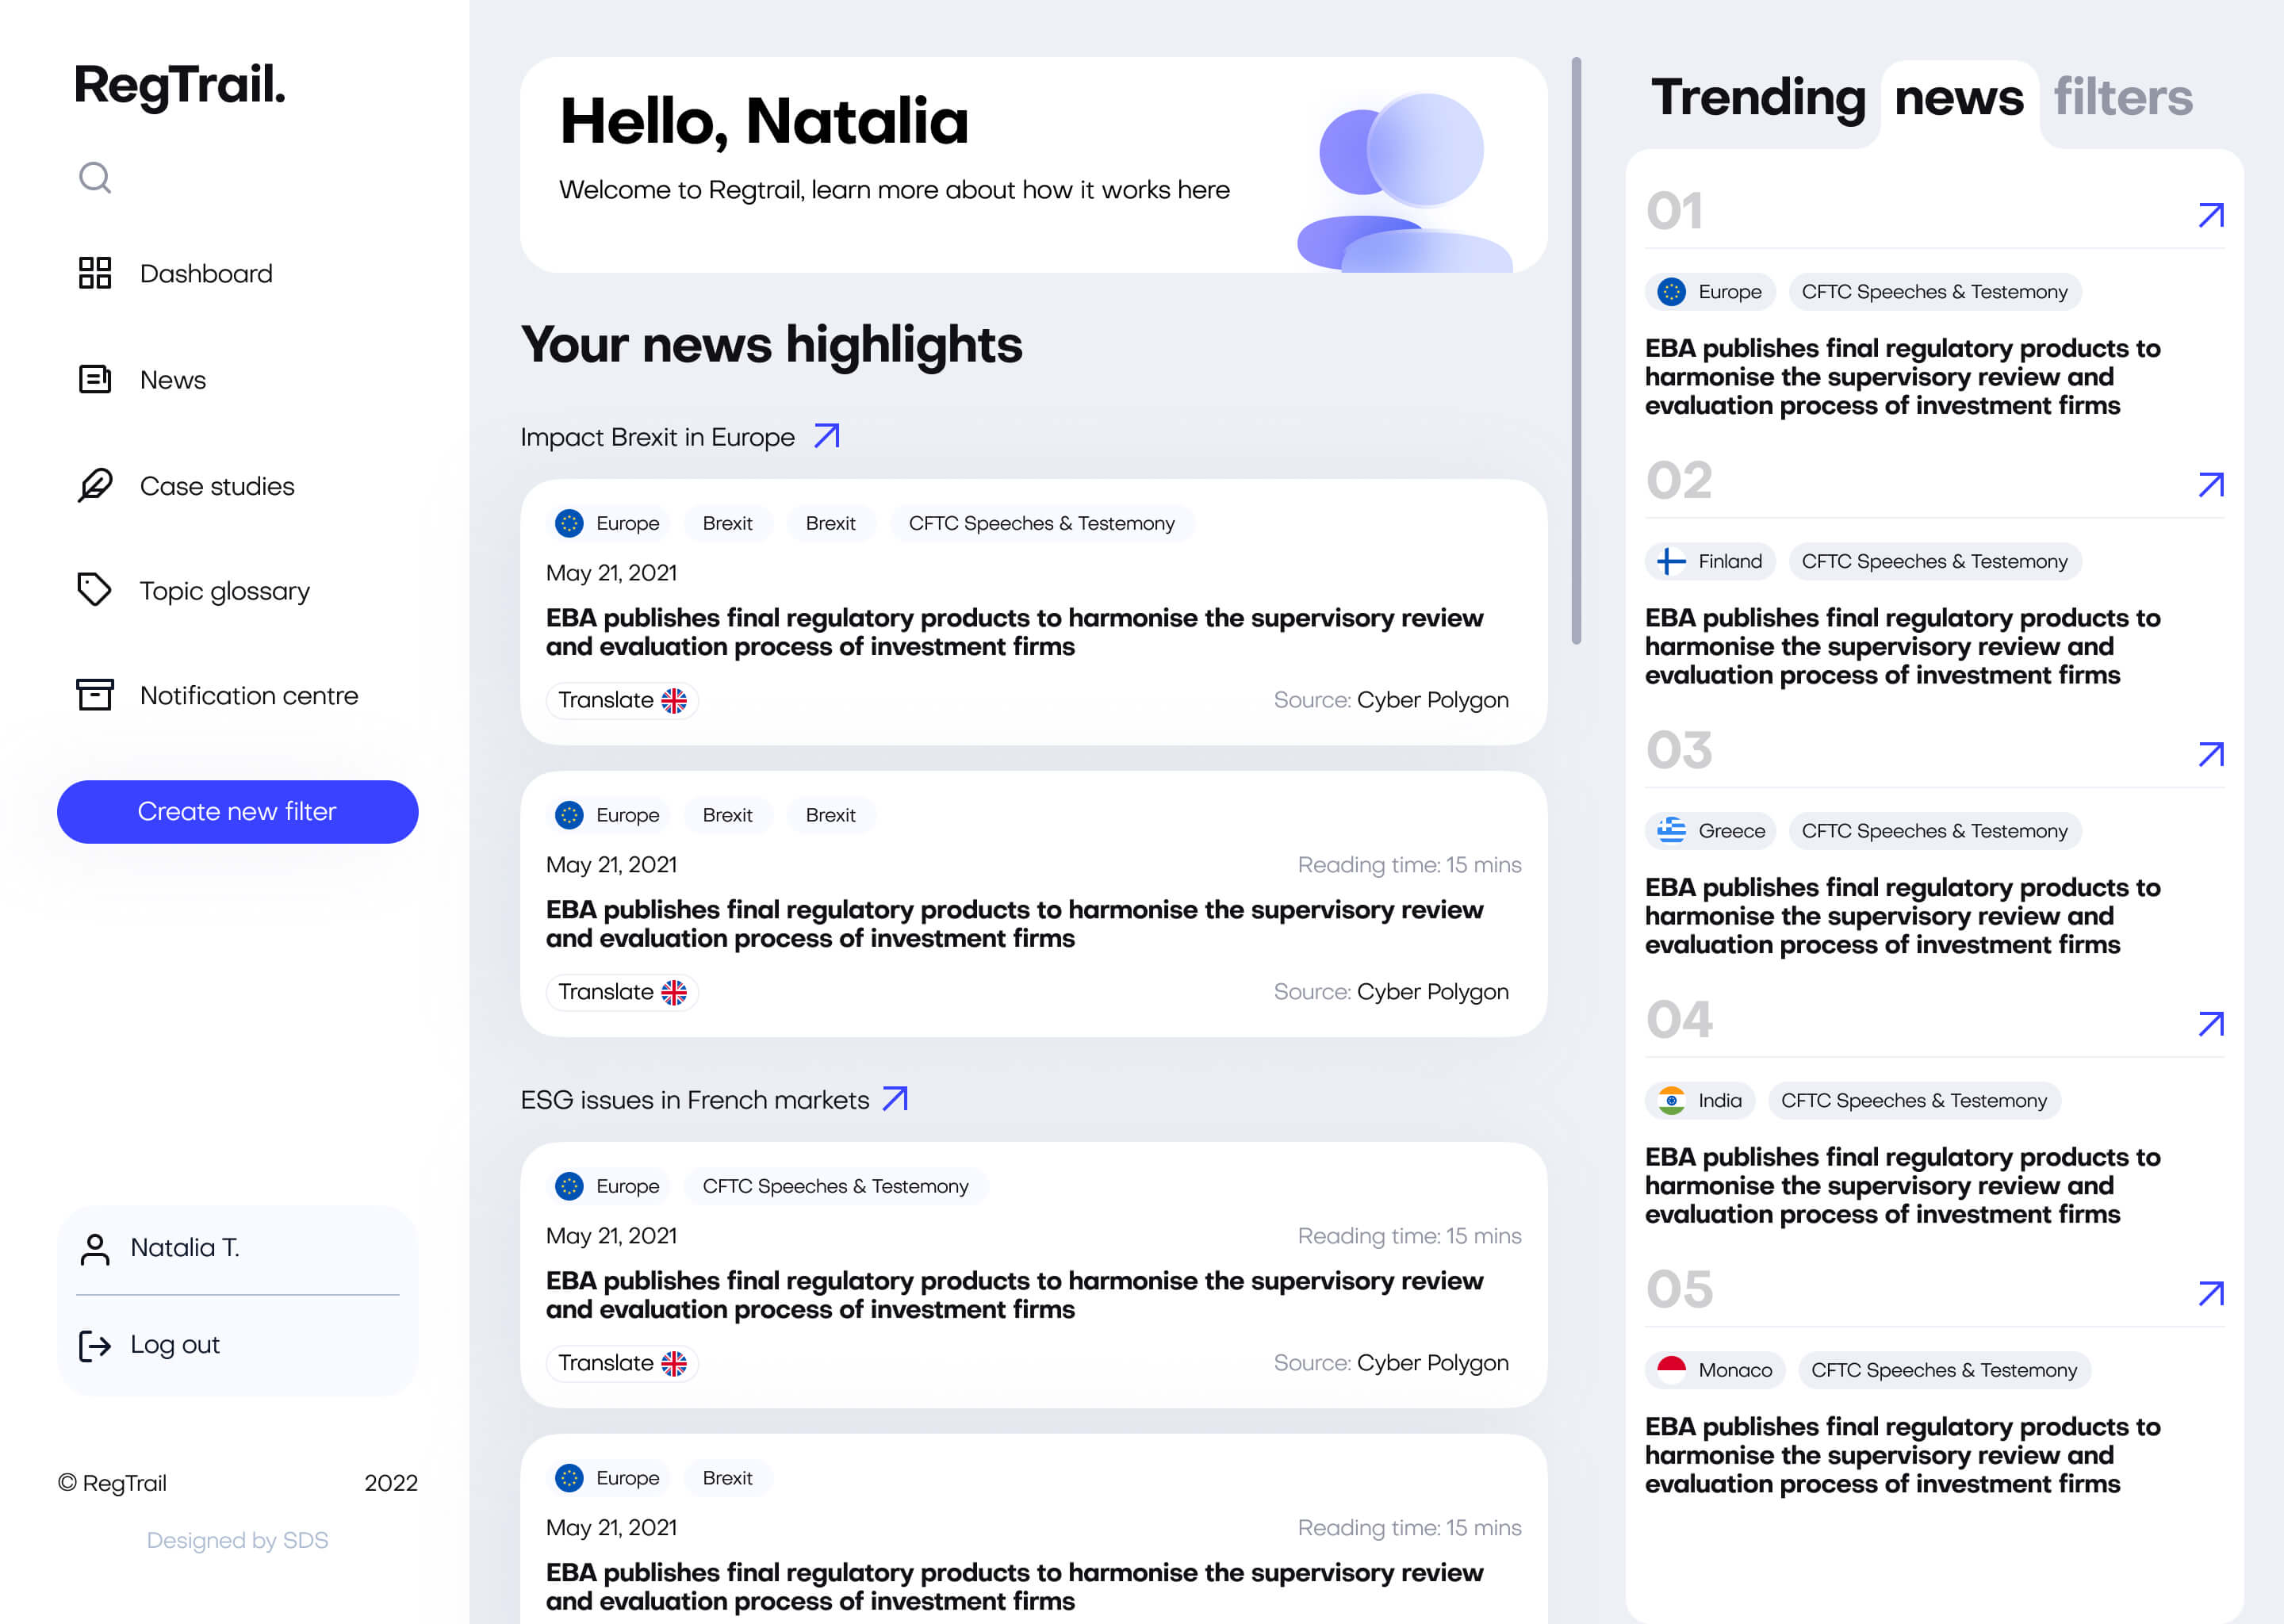The height and width of the screenshot is (1624, 2284).
Task: Click the Translate flag icon on first article
Action: coord(675,699)
